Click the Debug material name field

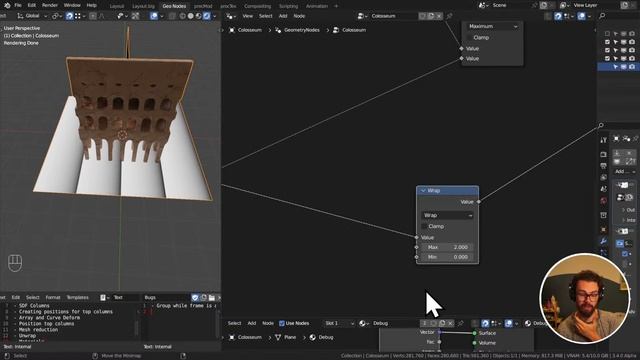click(x=395, y=323)
